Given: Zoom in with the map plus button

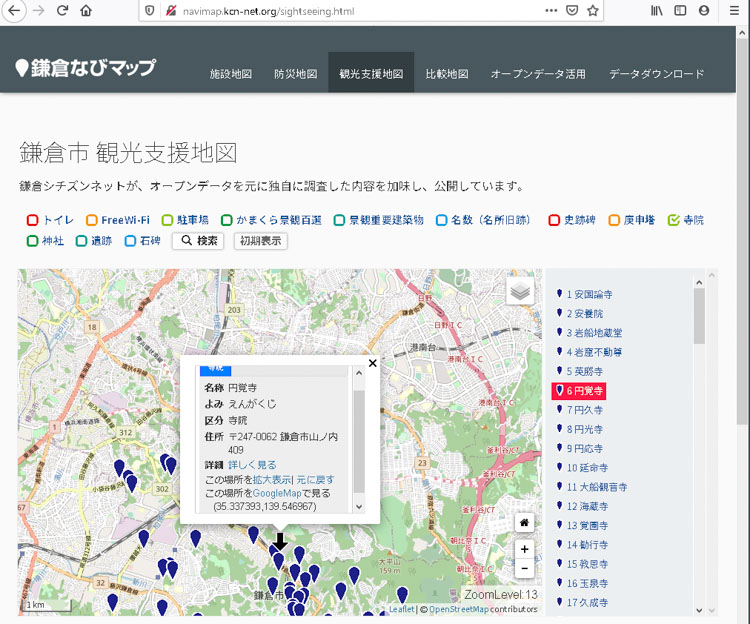Looking at the screenshot, I should 524,549.
